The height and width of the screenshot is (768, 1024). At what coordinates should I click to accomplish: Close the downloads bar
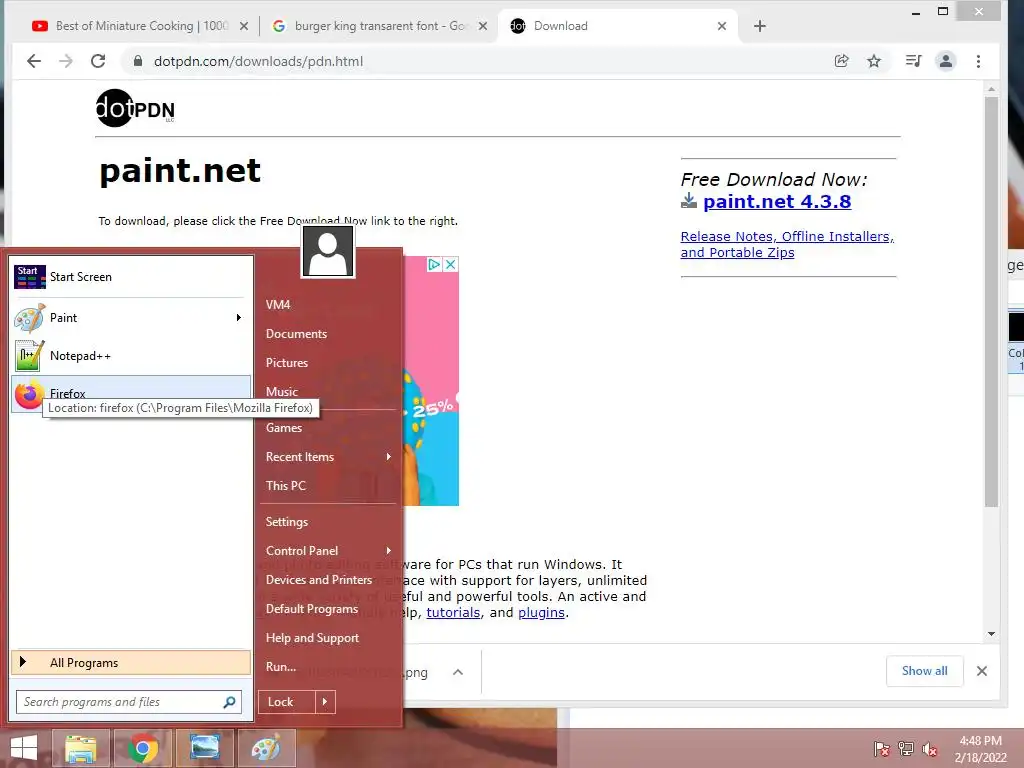982,671
